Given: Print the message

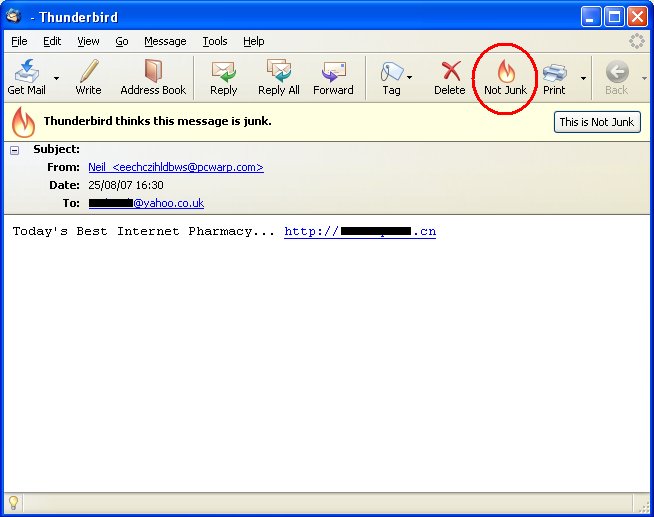Looking at the screenshot, I should coord(554,78).
